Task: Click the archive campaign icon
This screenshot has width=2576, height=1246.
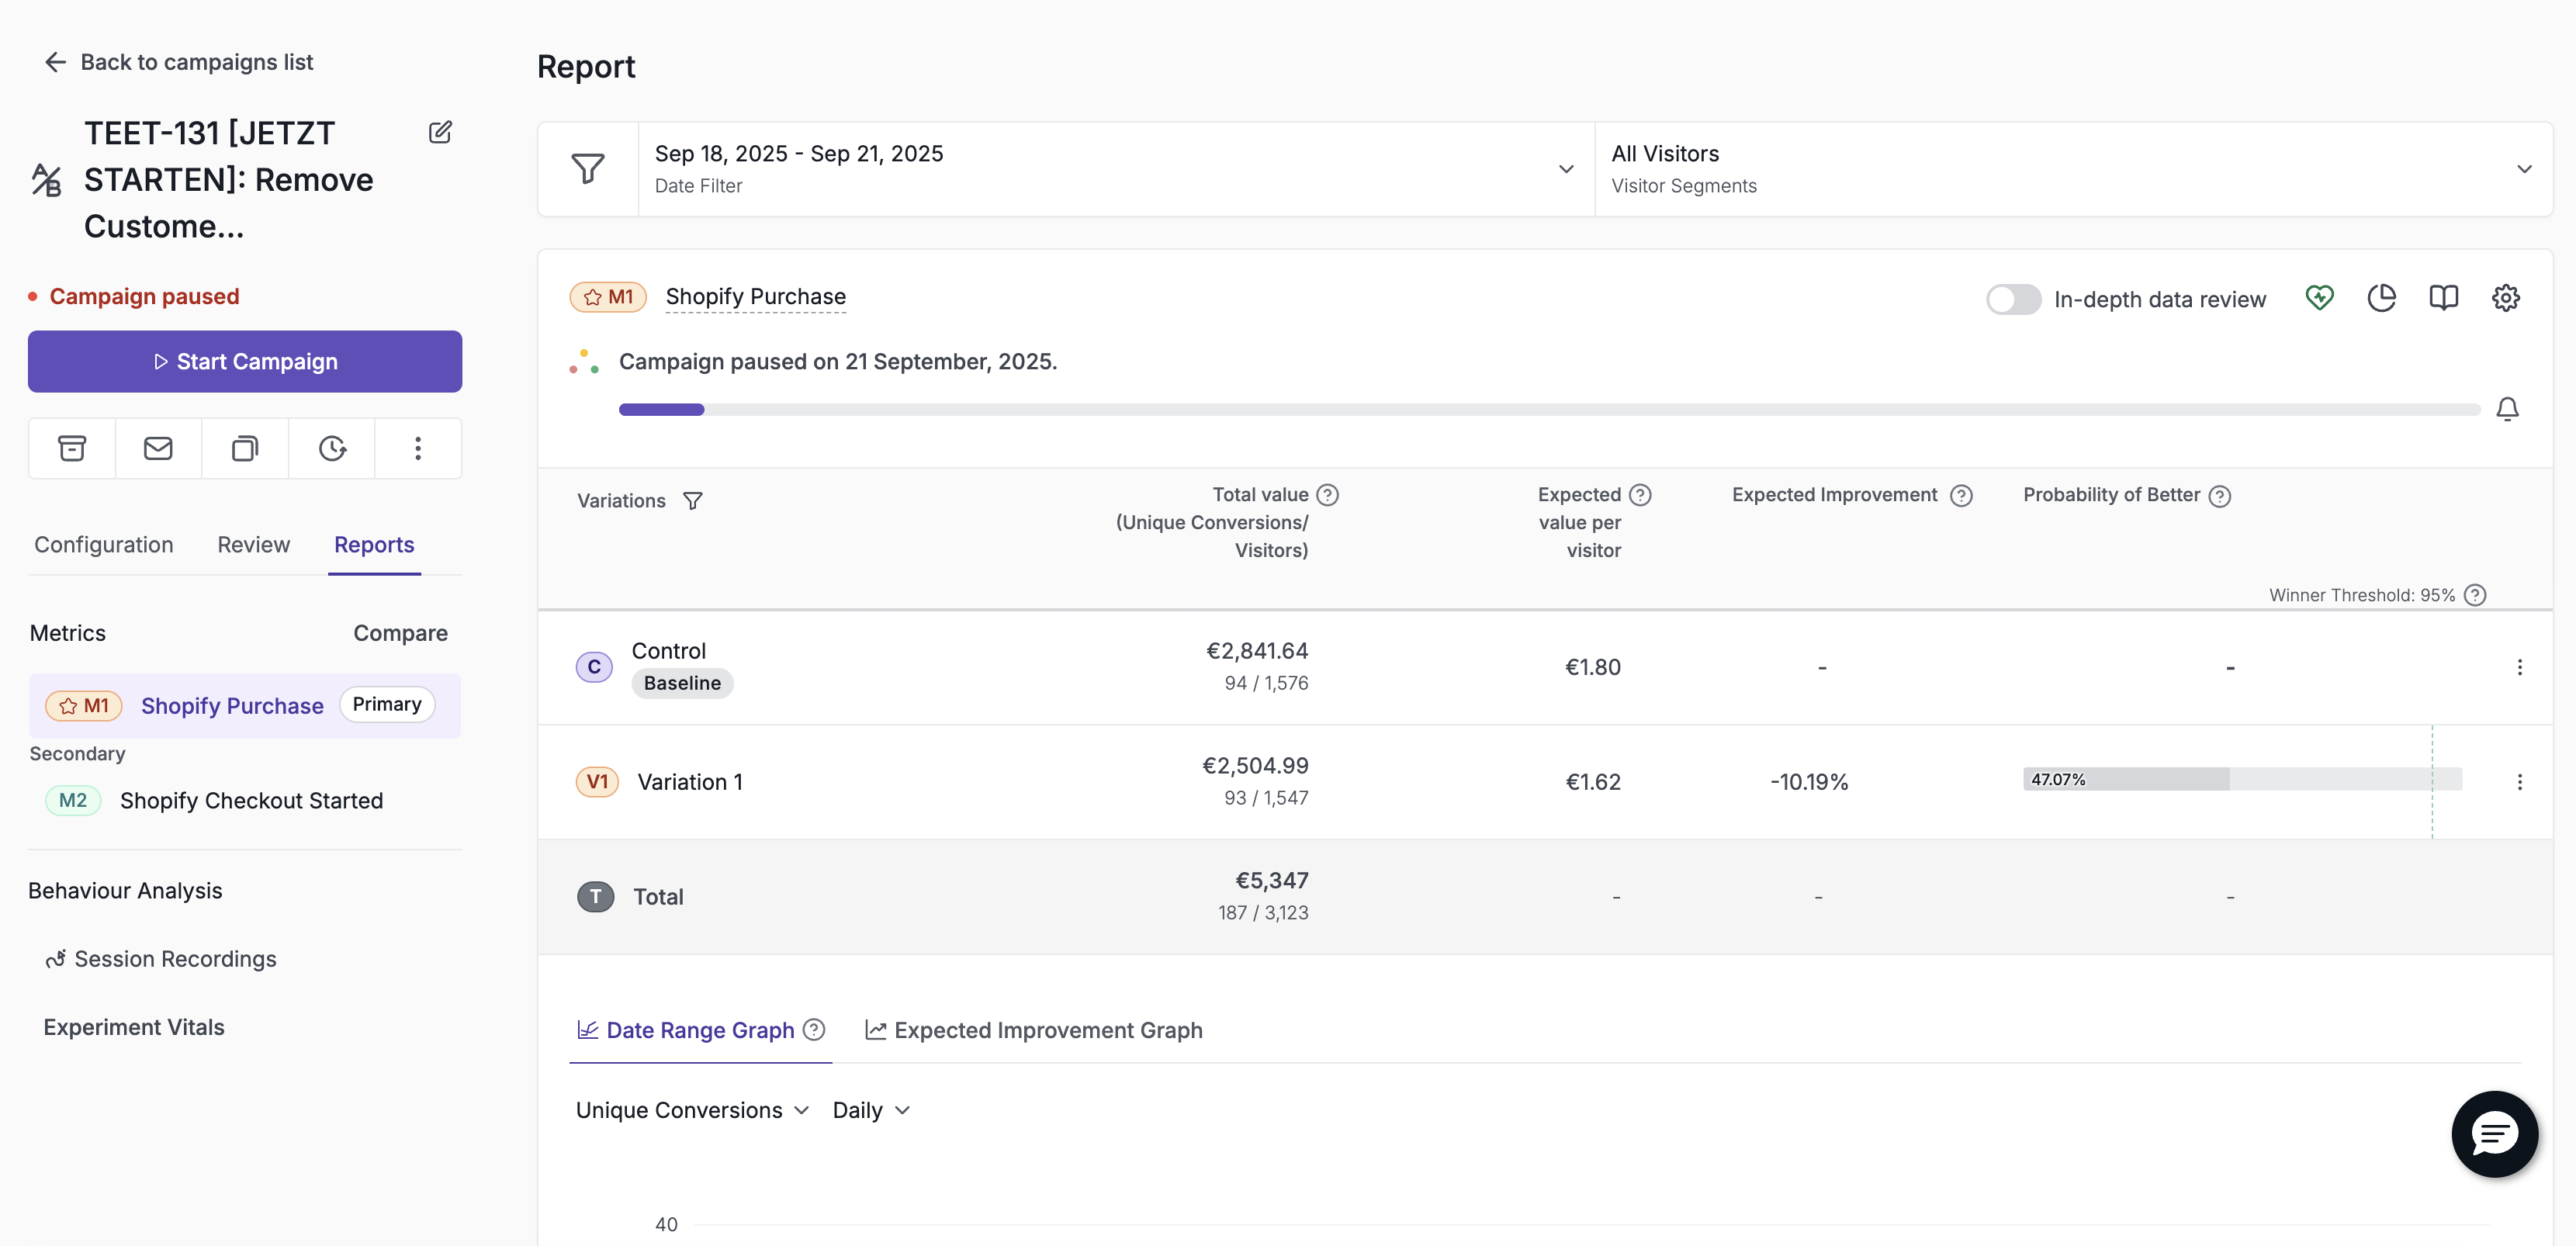Action: 72,448
